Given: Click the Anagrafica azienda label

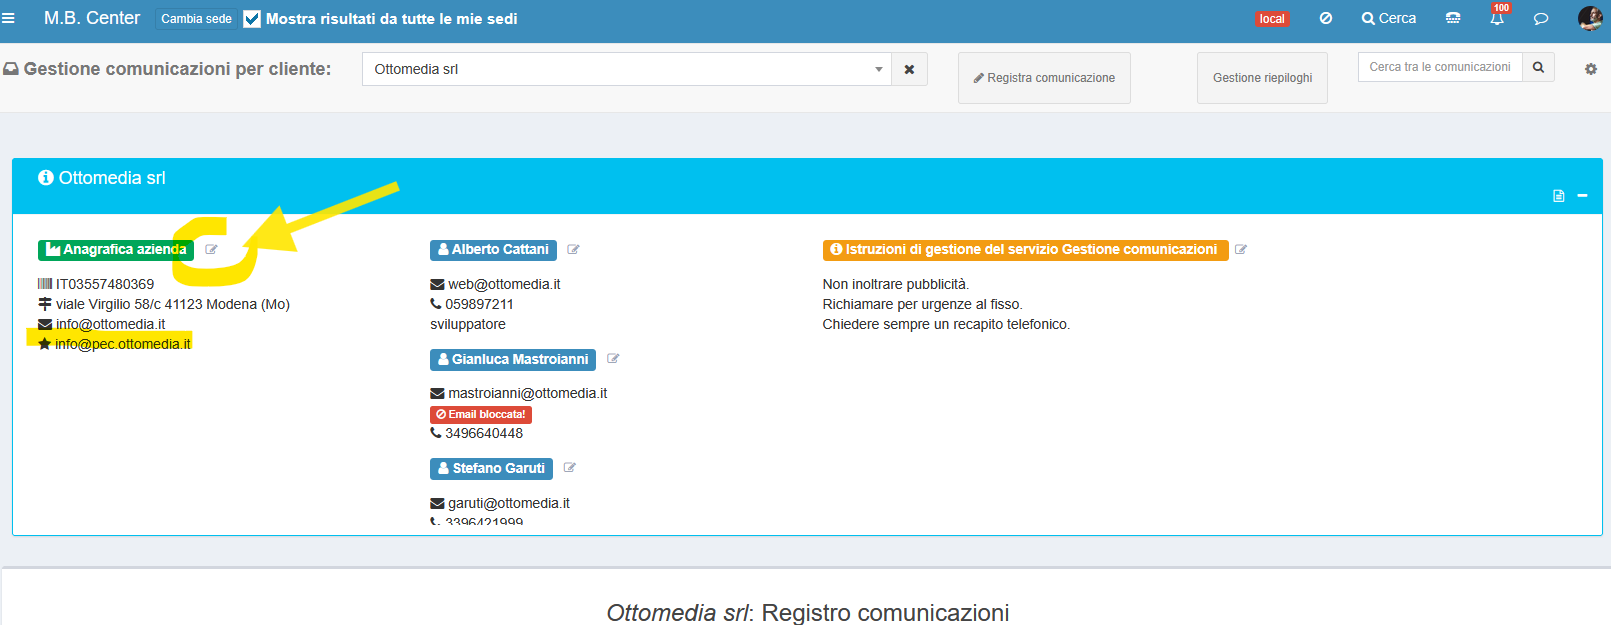Looking at the screenshot, I should click(116, 250).
